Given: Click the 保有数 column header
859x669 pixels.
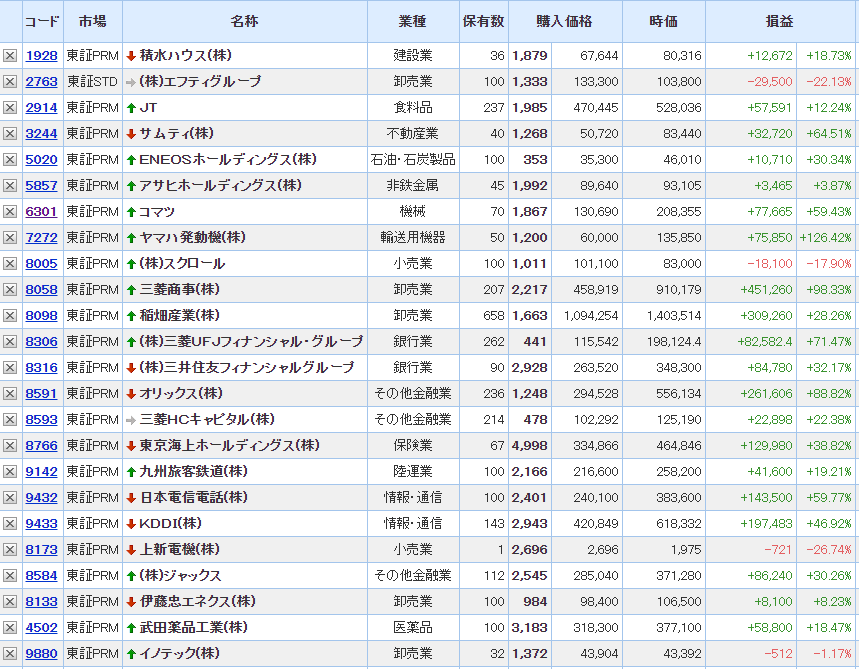Looking at the screenshot, I should 483,21.
